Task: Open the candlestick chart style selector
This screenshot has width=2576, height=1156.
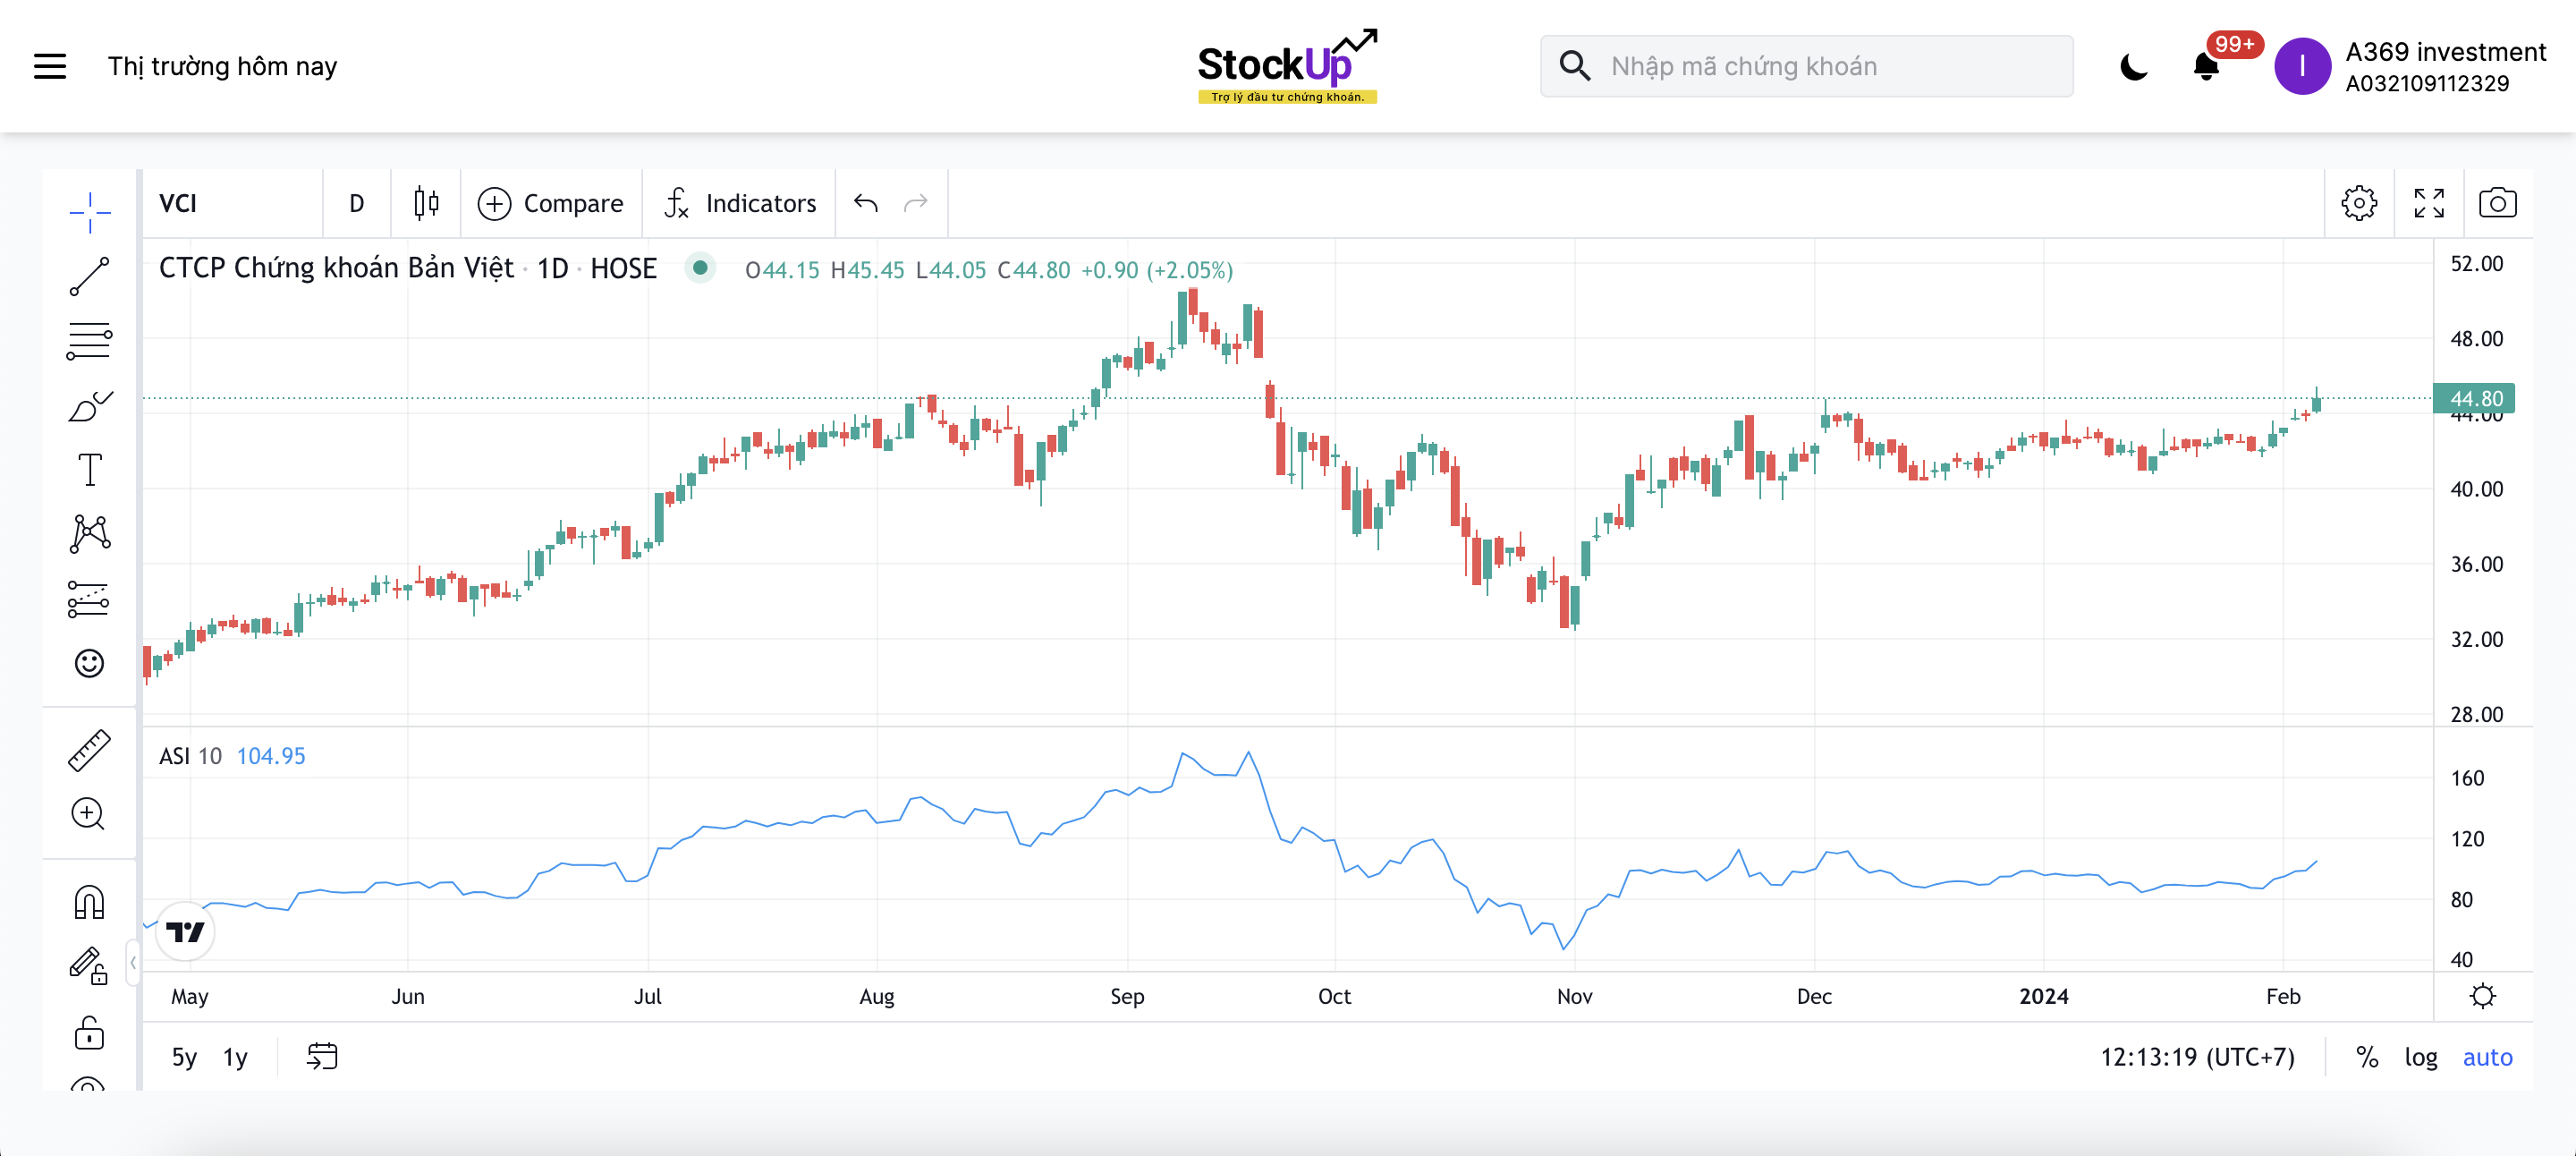Action: (426, 203)
